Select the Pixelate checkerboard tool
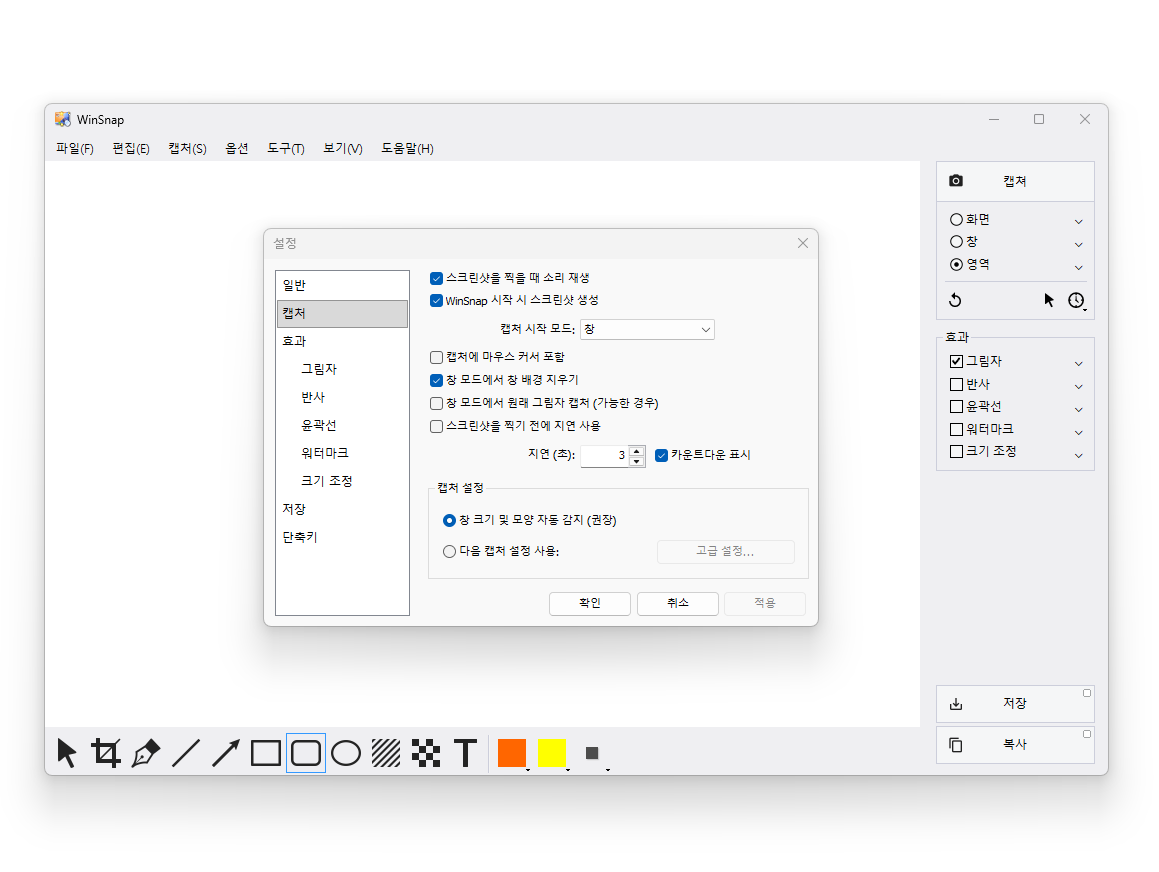Screen dimensions: 1159x872 (x=426, y=753)
